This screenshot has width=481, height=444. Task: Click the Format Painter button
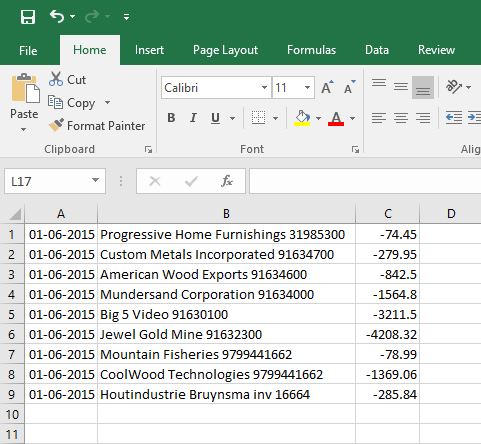point(97,126)
